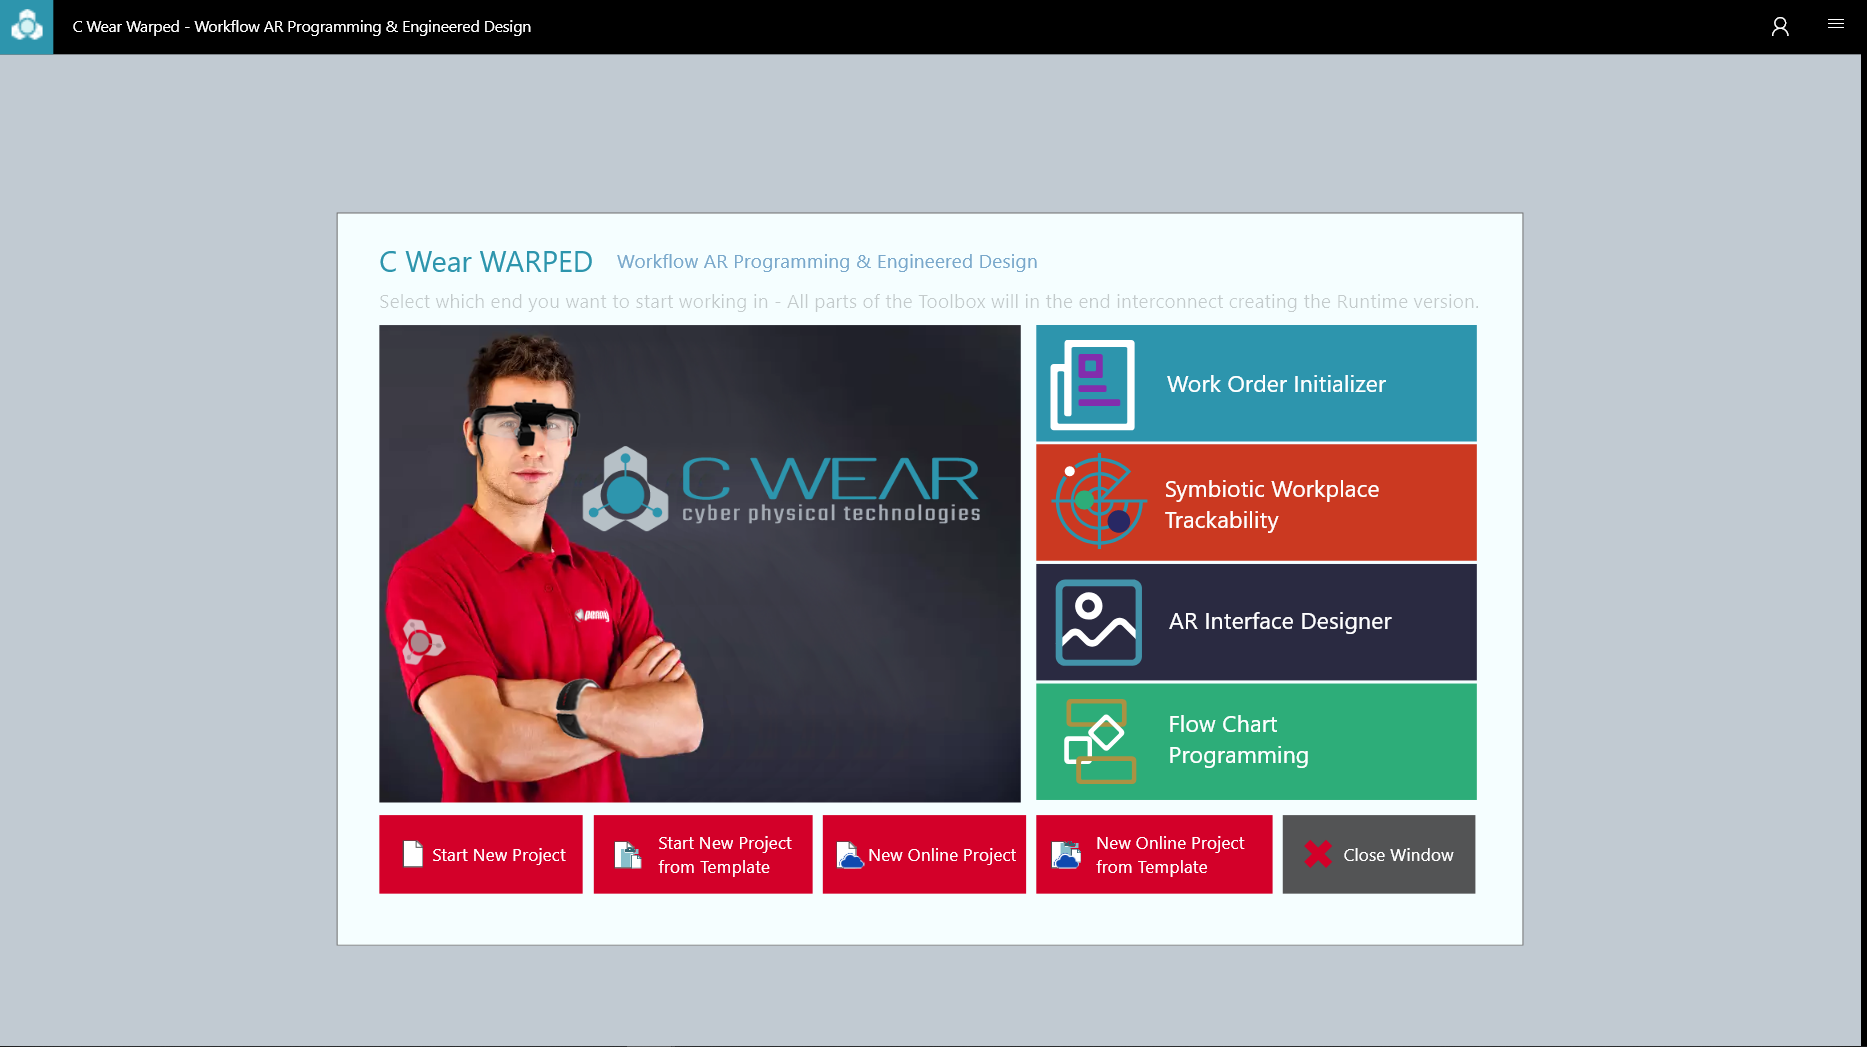The width and height of the screenshot is (1867, 1047).
Task: Click the blank page icon on Start New Project
Action: point(413,854)
